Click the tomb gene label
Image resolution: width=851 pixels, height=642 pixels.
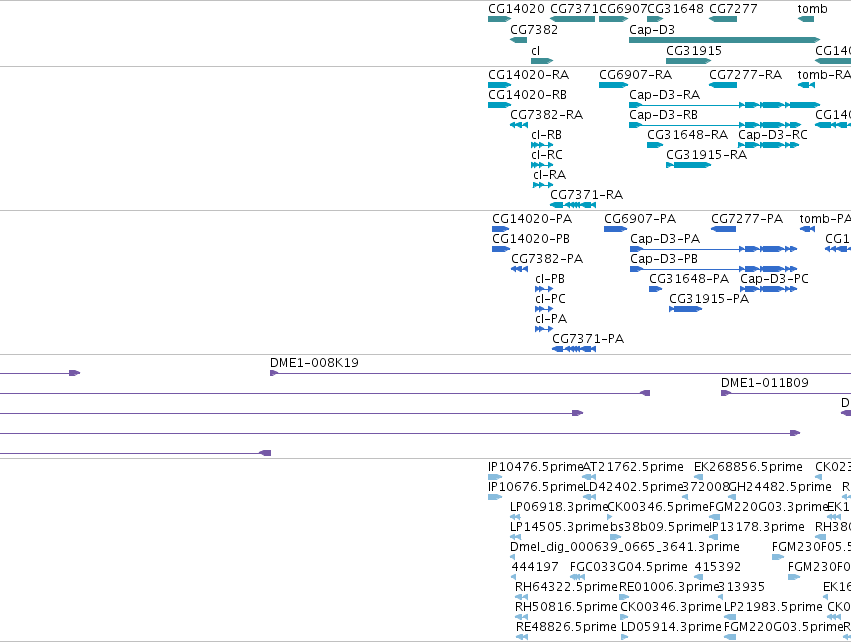coord(812,9)
